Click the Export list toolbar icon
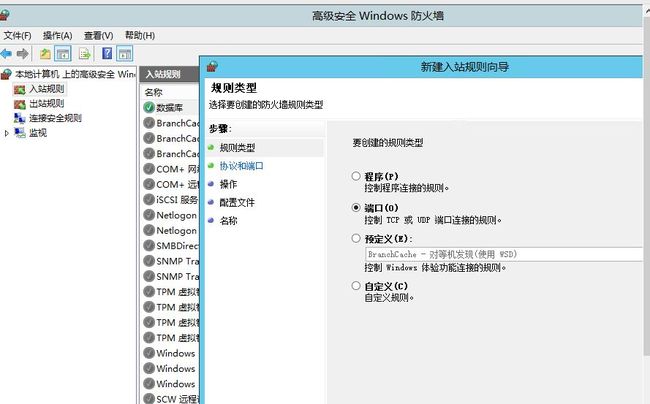The width and height of the screenshot is (650, 404). tap(85, 53)
